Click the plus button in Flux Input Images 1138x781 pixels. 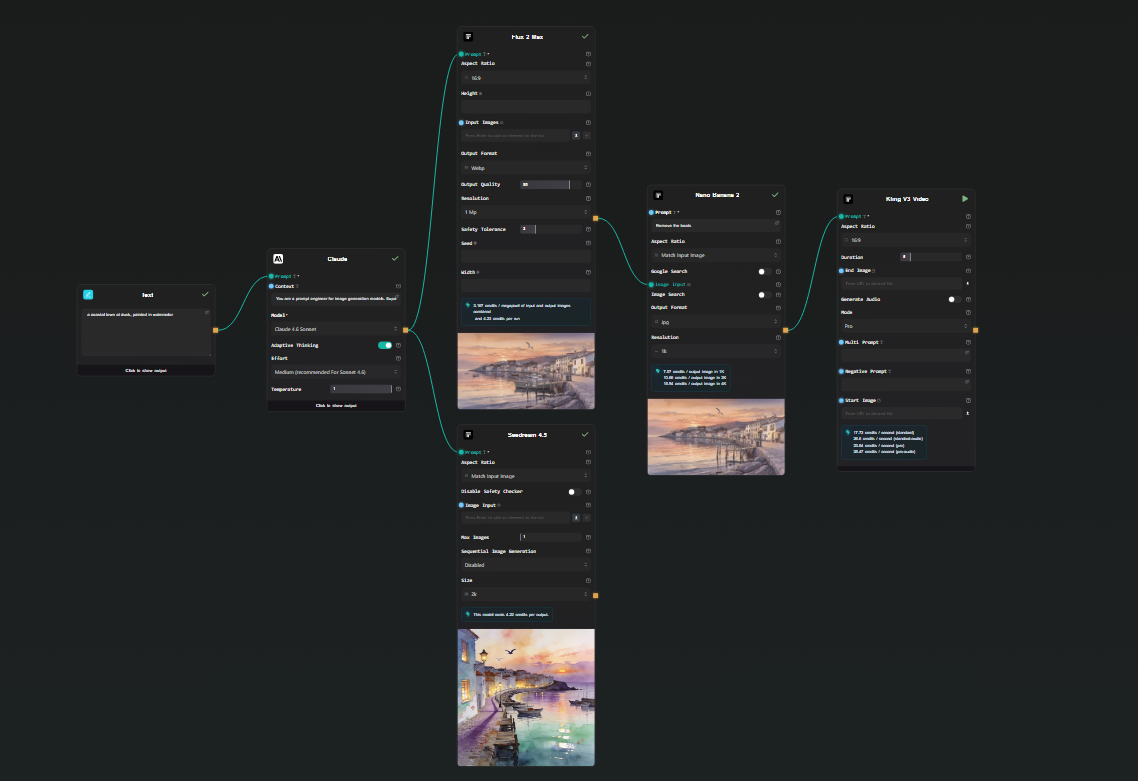[x=576, y=135]
